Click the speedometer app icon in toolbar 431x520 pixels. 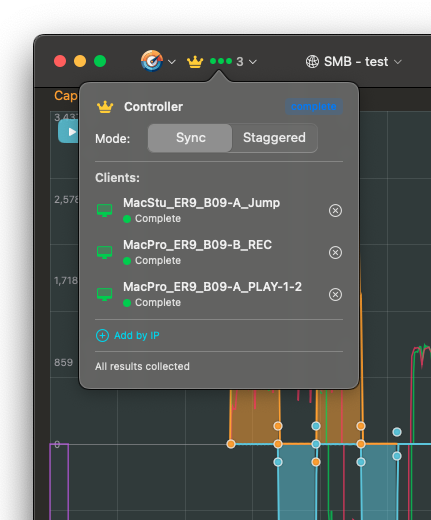point(152,61)
